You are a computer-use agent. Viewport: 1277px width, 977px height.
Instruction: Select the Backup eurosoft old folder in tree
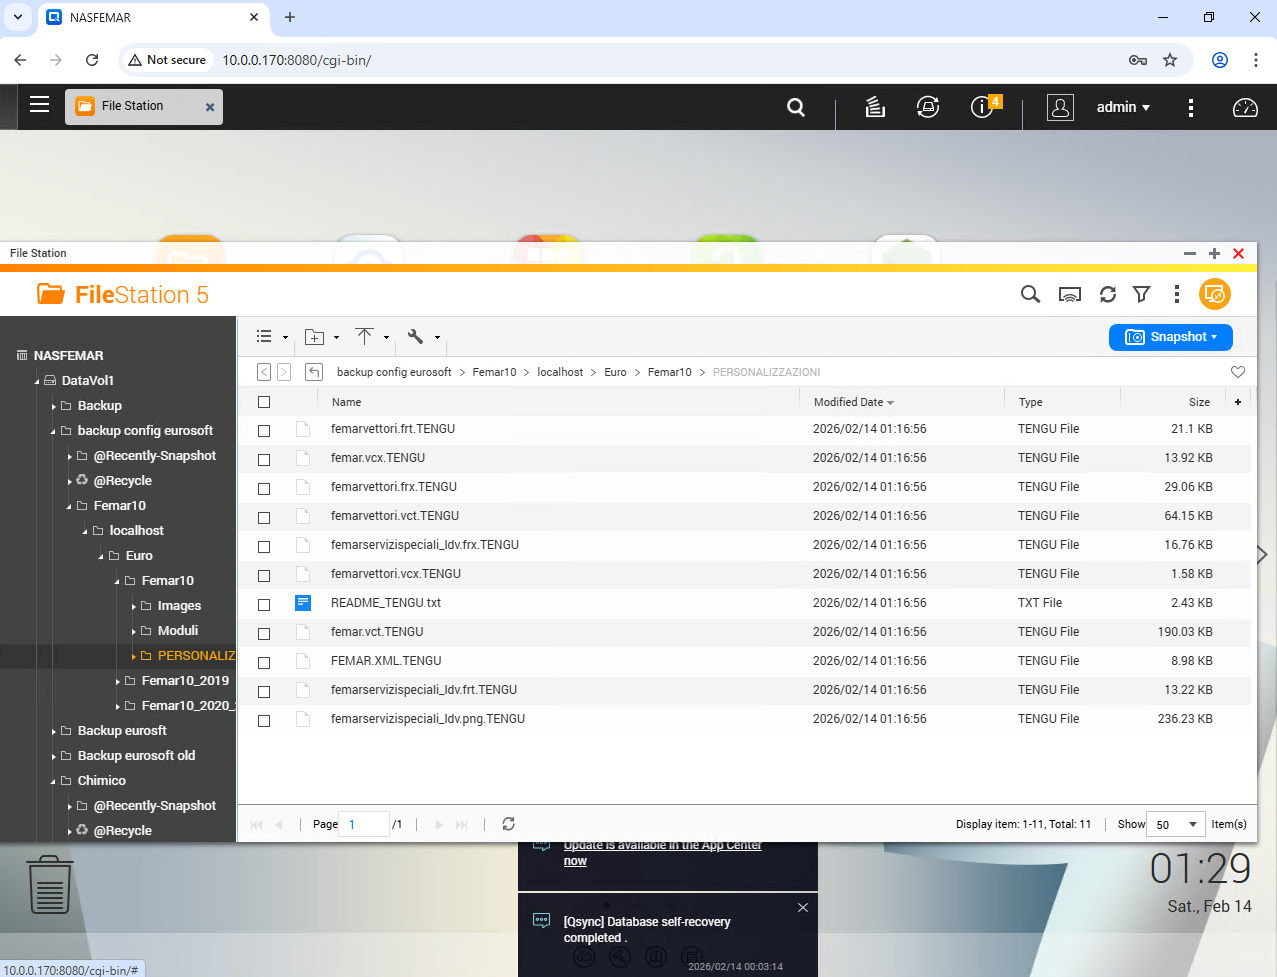click(136, 756)
